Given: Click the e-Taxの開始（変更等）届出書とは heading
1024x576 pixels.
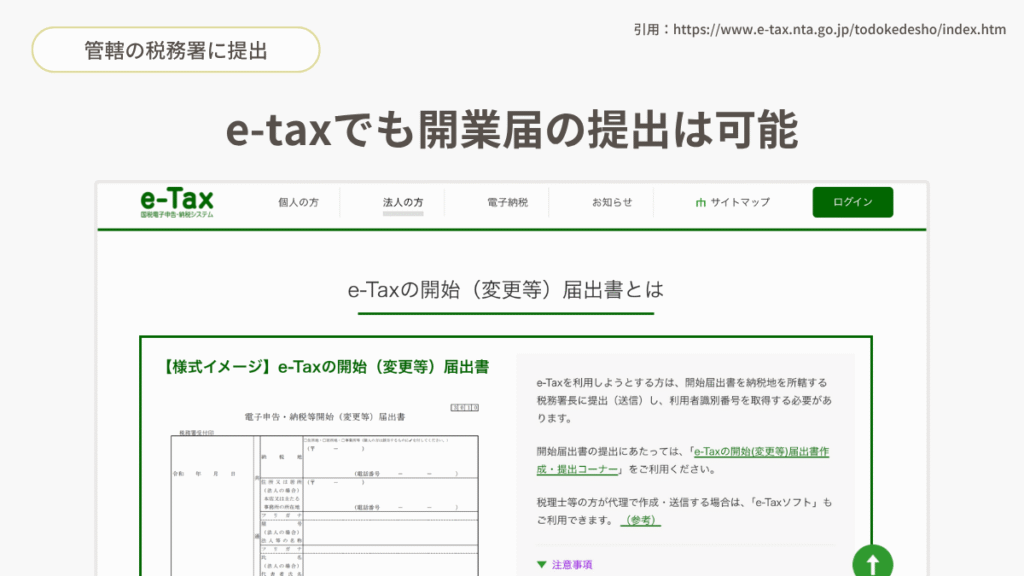Looking at the screenshot, I should tap(505, 289).
